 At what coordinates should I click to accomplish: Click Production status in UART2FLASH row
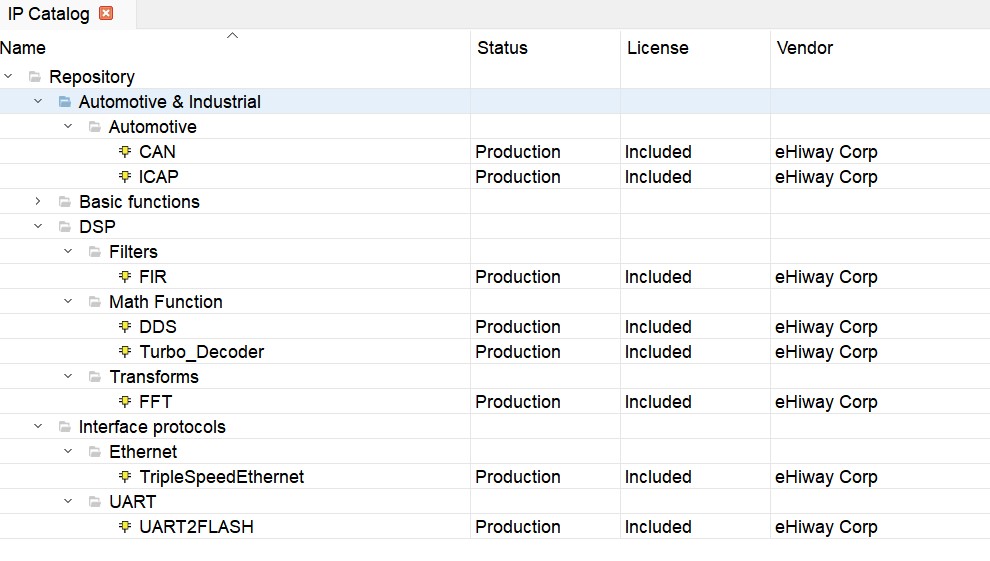click(x=518, y=527)
